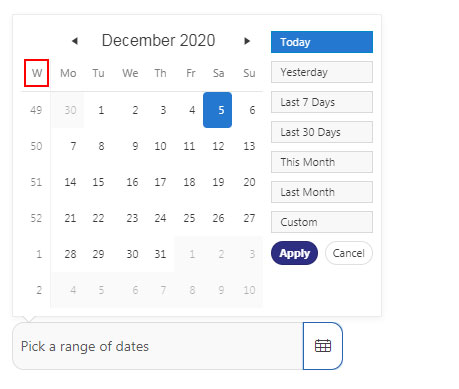Click the Apply button
Screen dimensions: 459x389
[x=294, y=253]
